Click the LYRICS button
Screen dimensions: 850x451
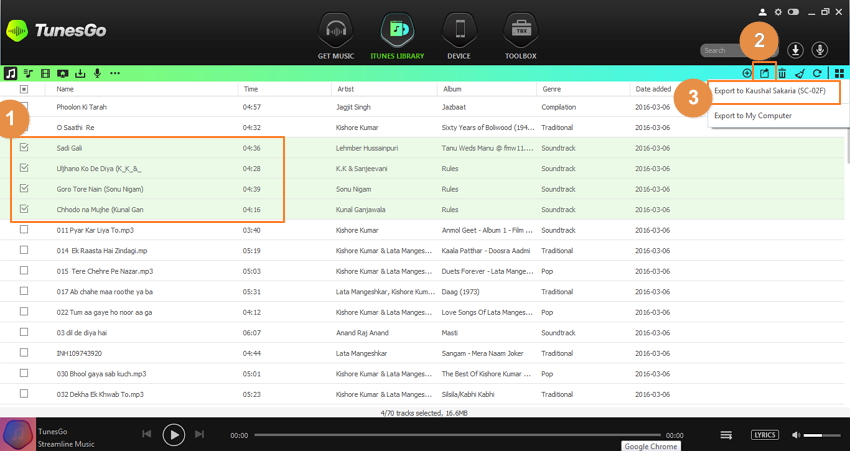click(764, 435)
